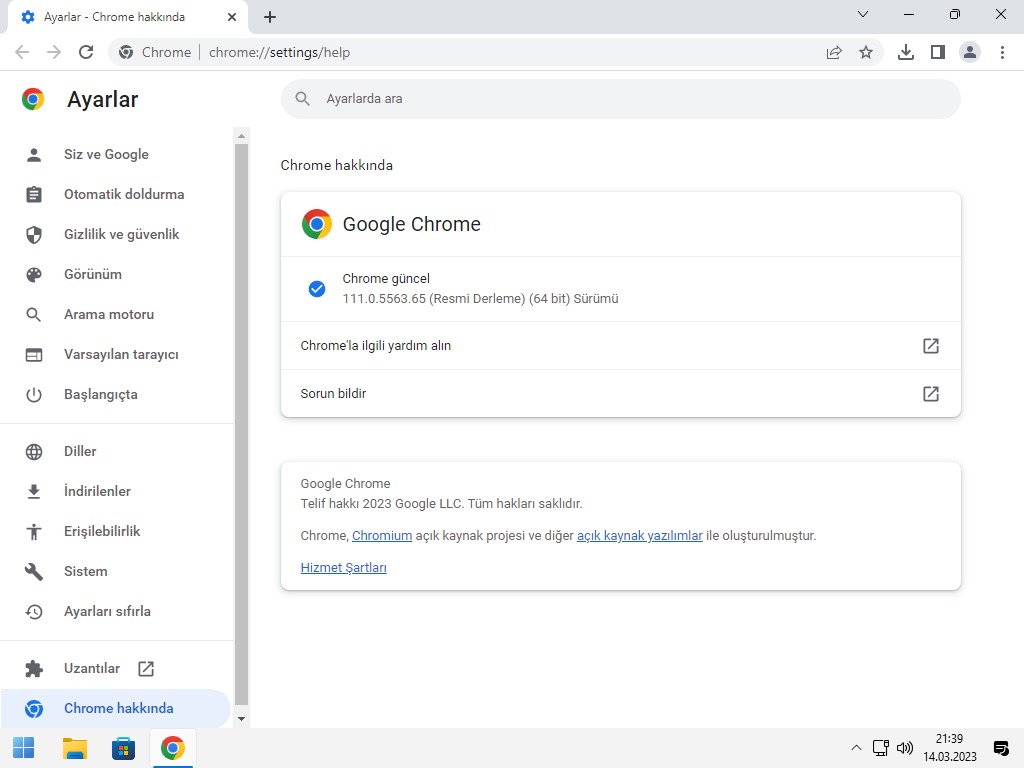Image resolution: width=1024 pixels, height=768 pixels.
Task: Open the açık kaynak yazılımlar link
Action: tap(639, 536)
